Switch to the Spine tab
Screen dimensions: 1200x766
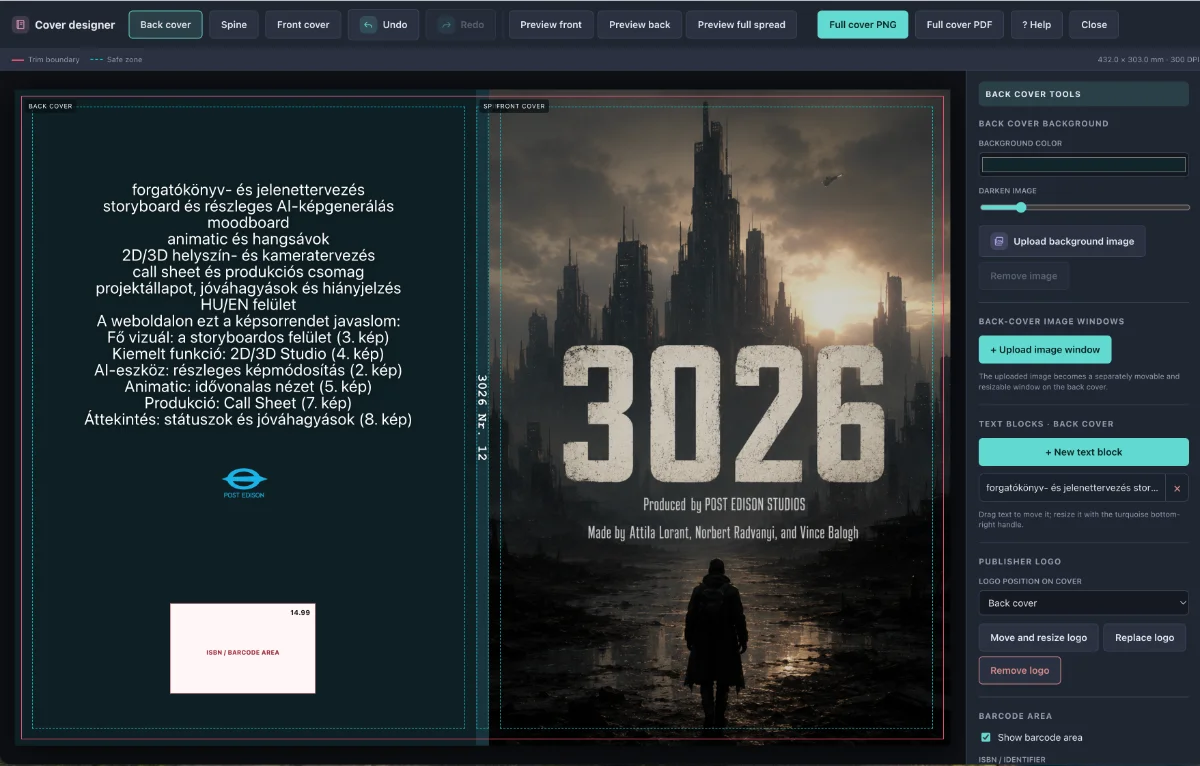[234, 25]
